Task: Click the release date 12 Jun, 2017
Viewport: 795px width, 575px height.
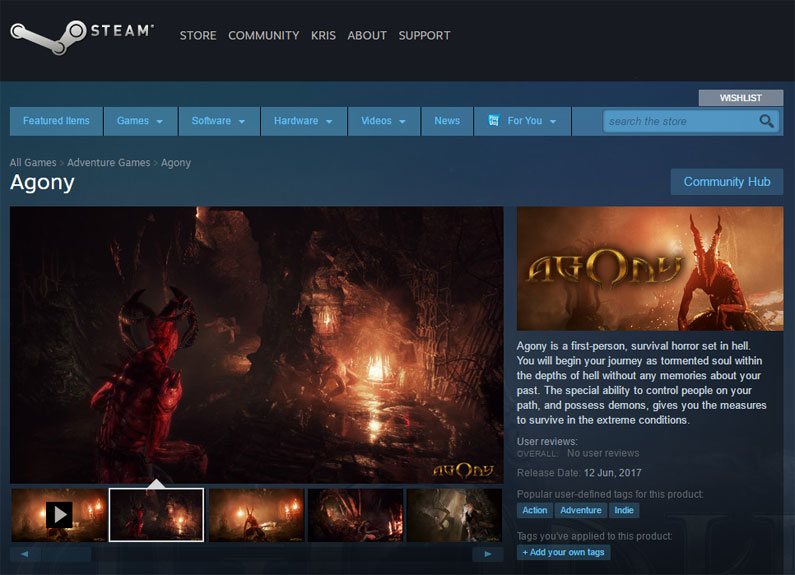Action: [x=612, y=473]
